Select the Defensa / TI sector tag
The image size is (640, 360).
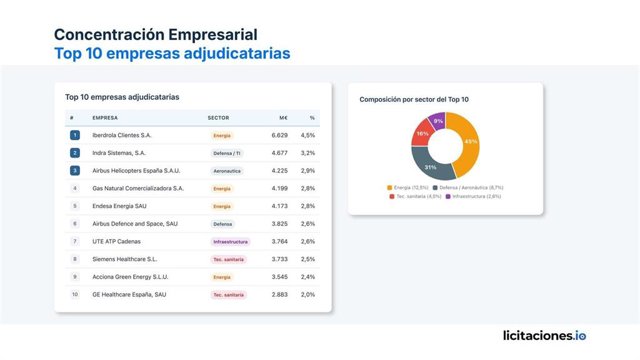227,153
